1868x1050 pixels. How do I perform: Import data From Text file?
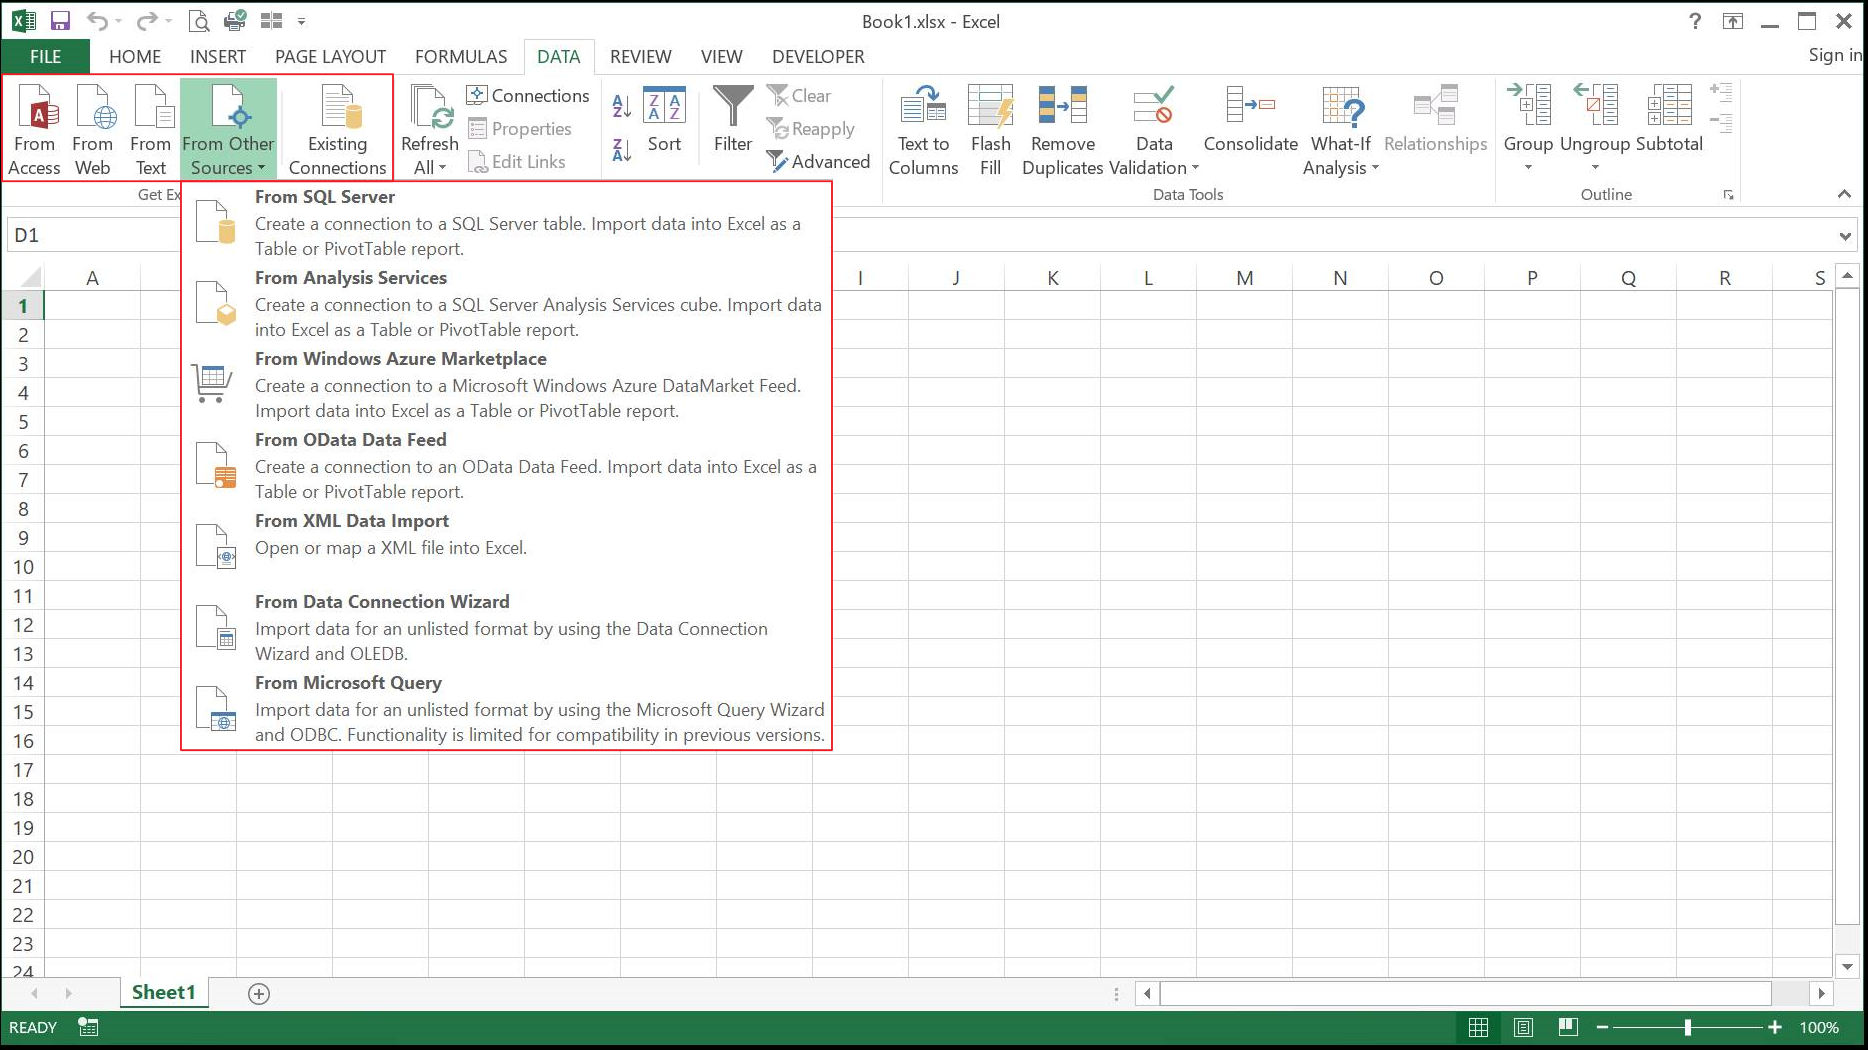pyautogui.click(x=151, y=130)
